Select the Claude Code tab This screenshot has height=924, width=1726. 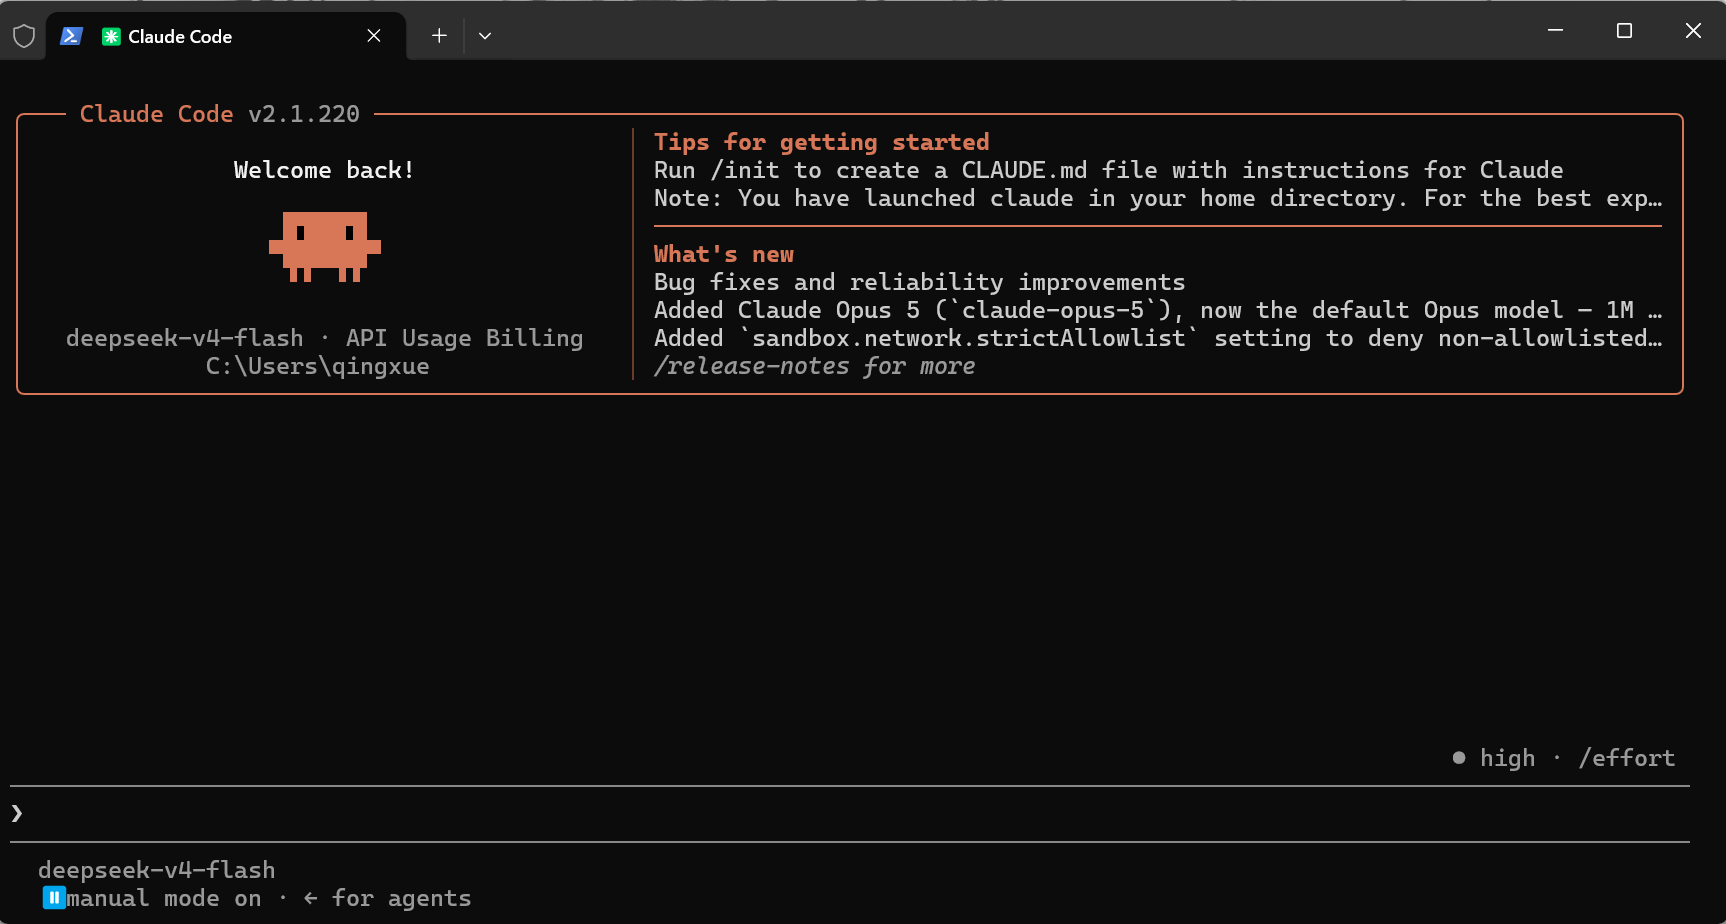226,36
